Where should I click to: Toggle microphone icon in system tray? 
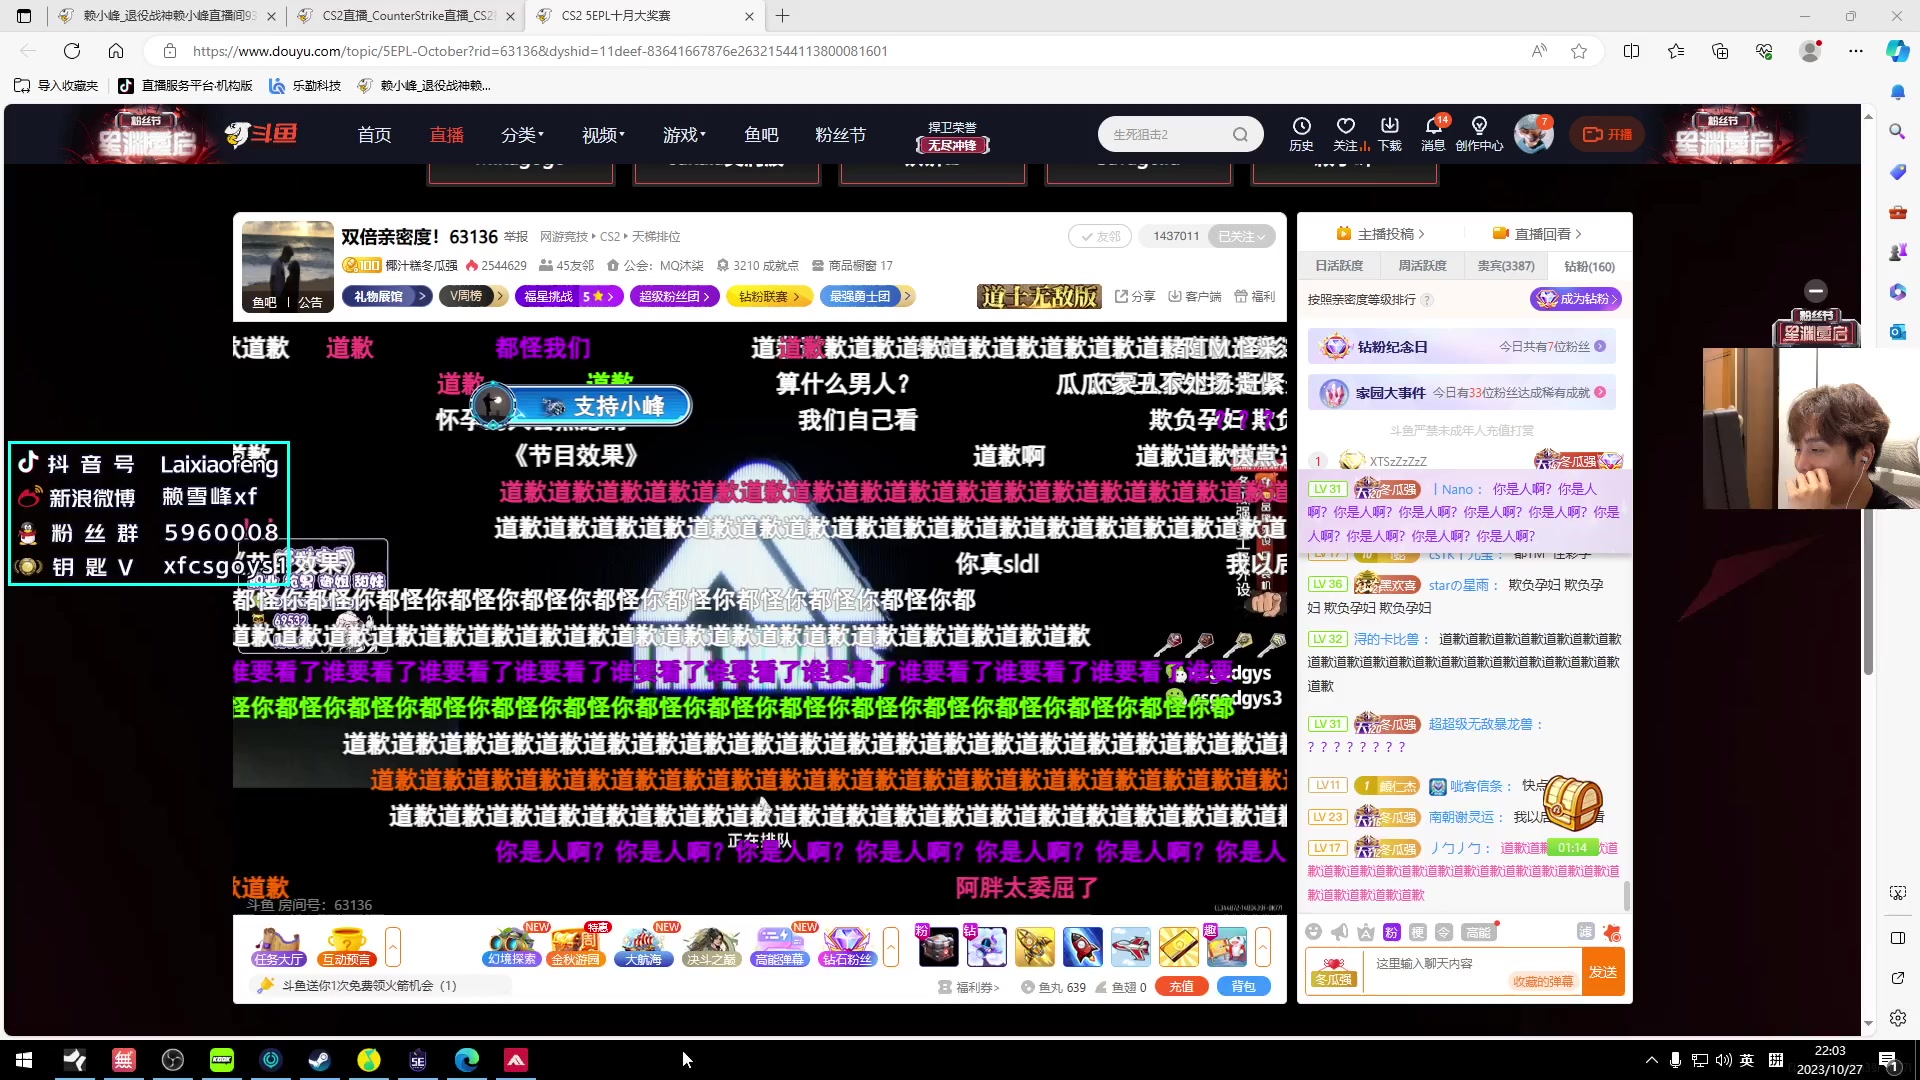1675,1060
